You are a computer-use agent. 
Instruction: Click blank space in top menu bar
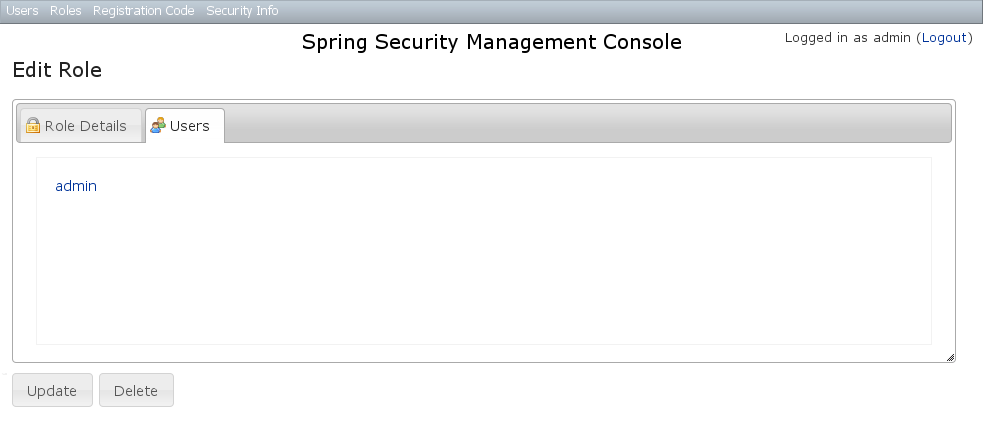620,11
